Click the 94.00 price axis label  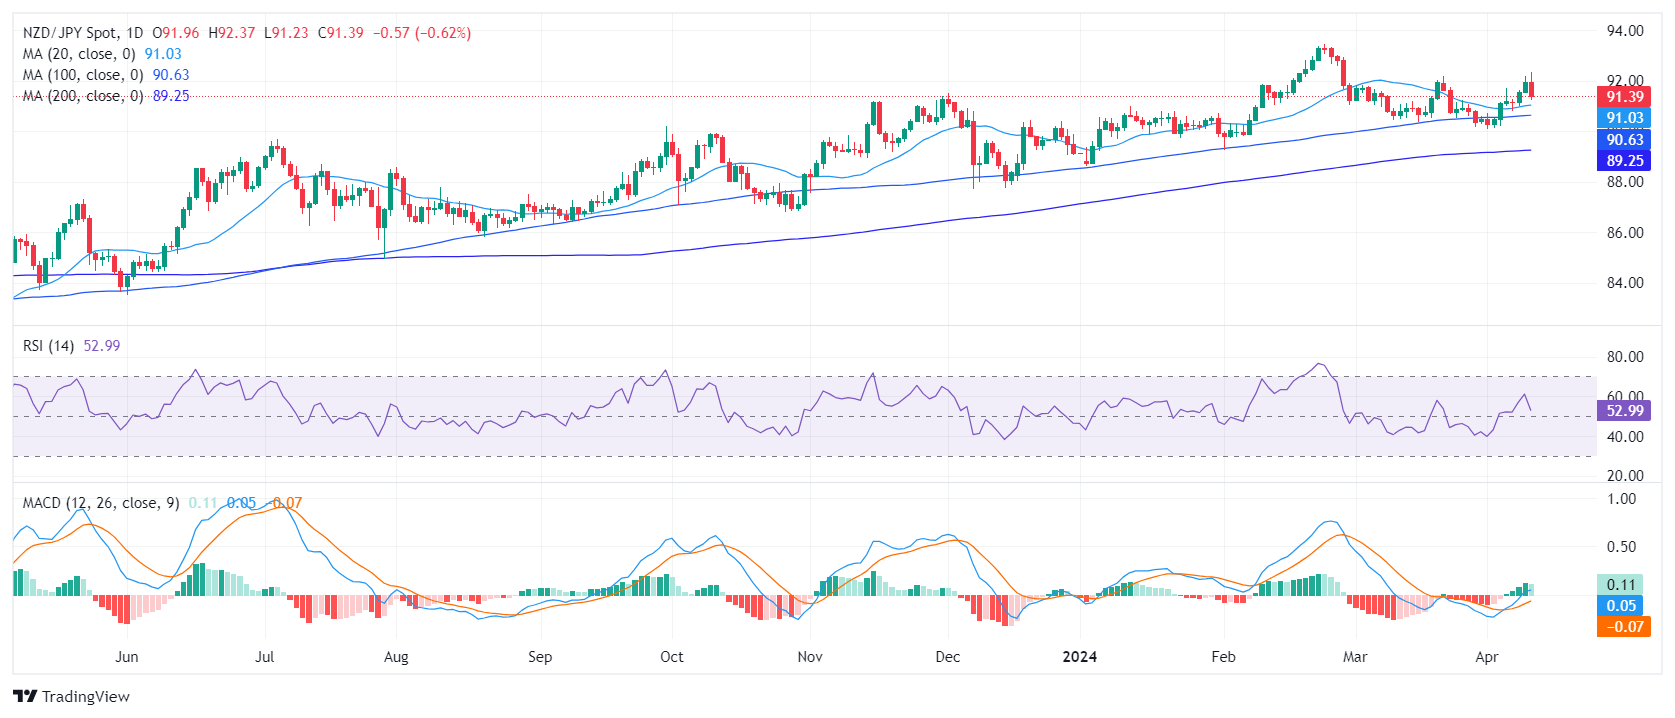coord(1624,31)
